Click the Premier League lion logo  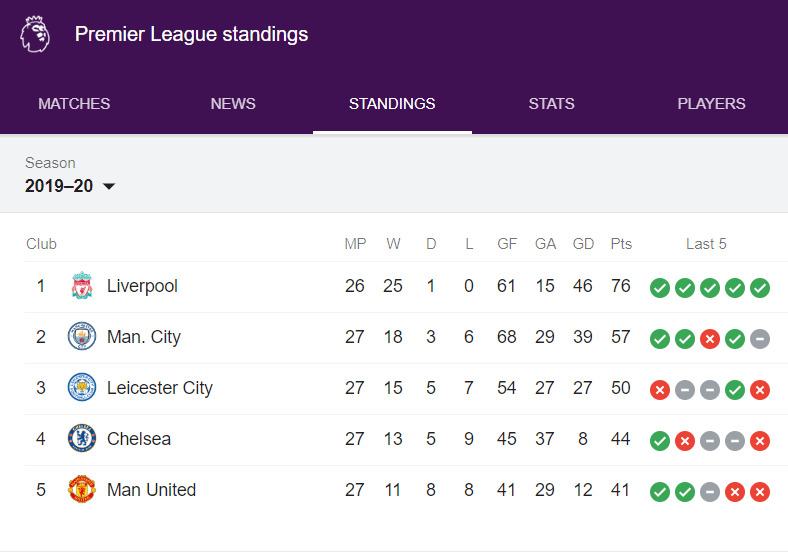(34, 34)
